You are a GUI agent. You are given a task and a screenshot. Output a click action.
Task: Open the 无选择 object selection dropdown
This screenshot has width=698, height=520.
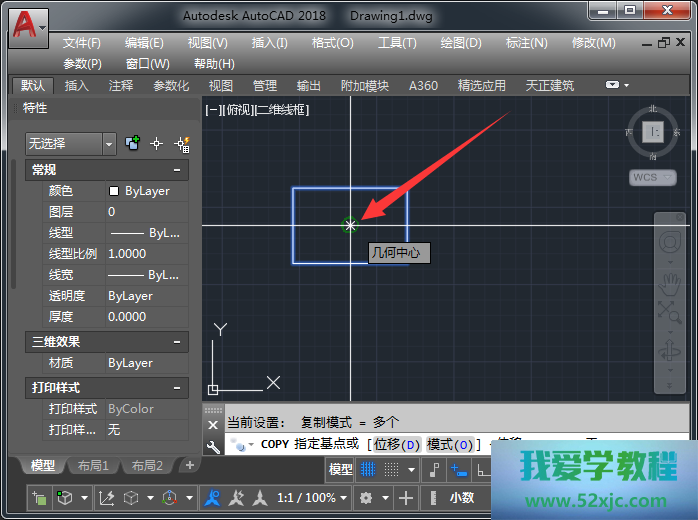pos(109,144)
